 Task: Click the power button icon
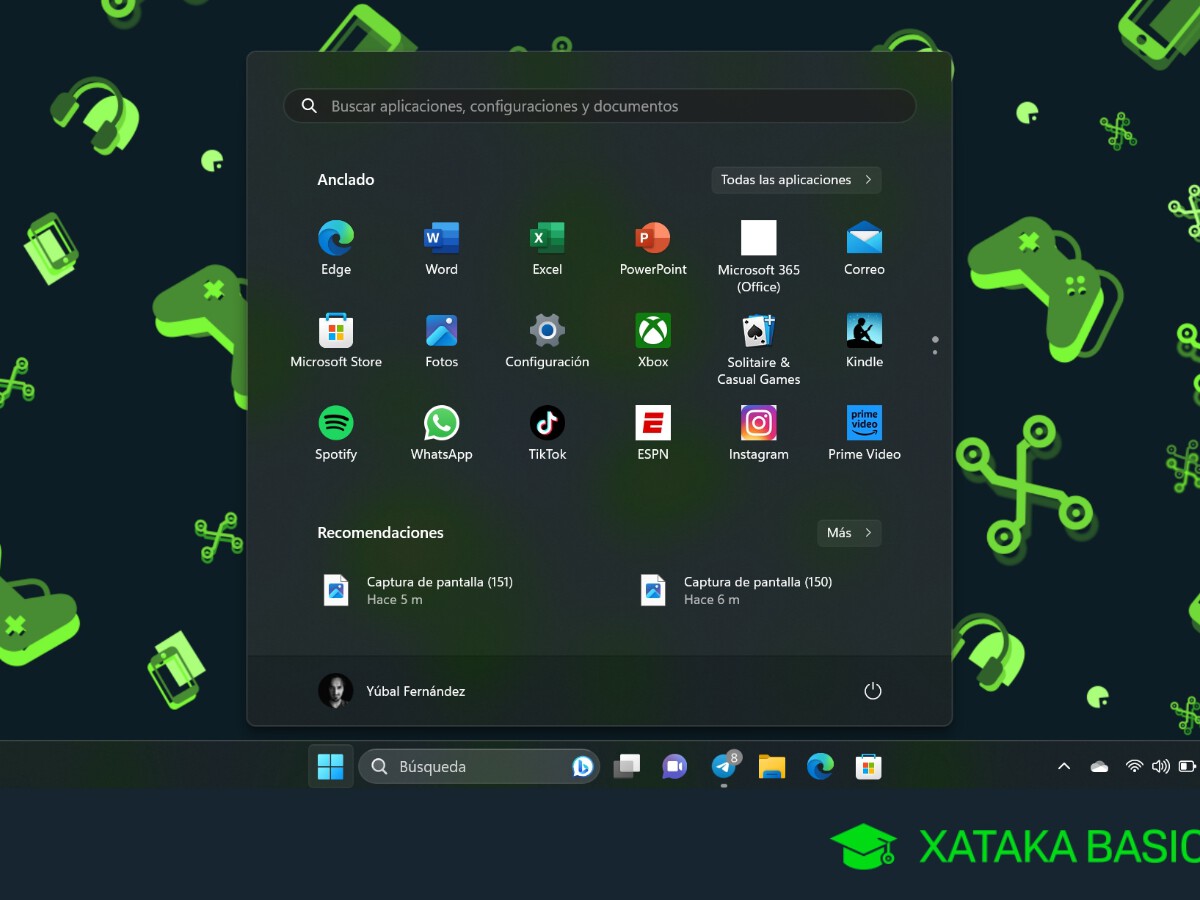coord(872,691)
